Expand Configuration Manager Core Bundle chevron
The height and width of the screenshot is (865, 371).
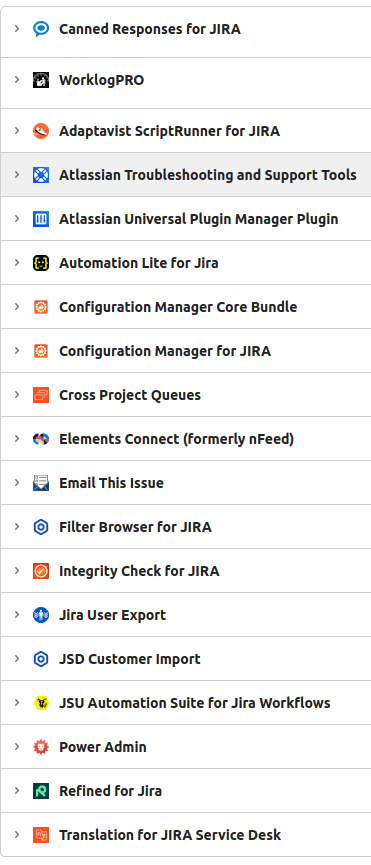[17, 306]
